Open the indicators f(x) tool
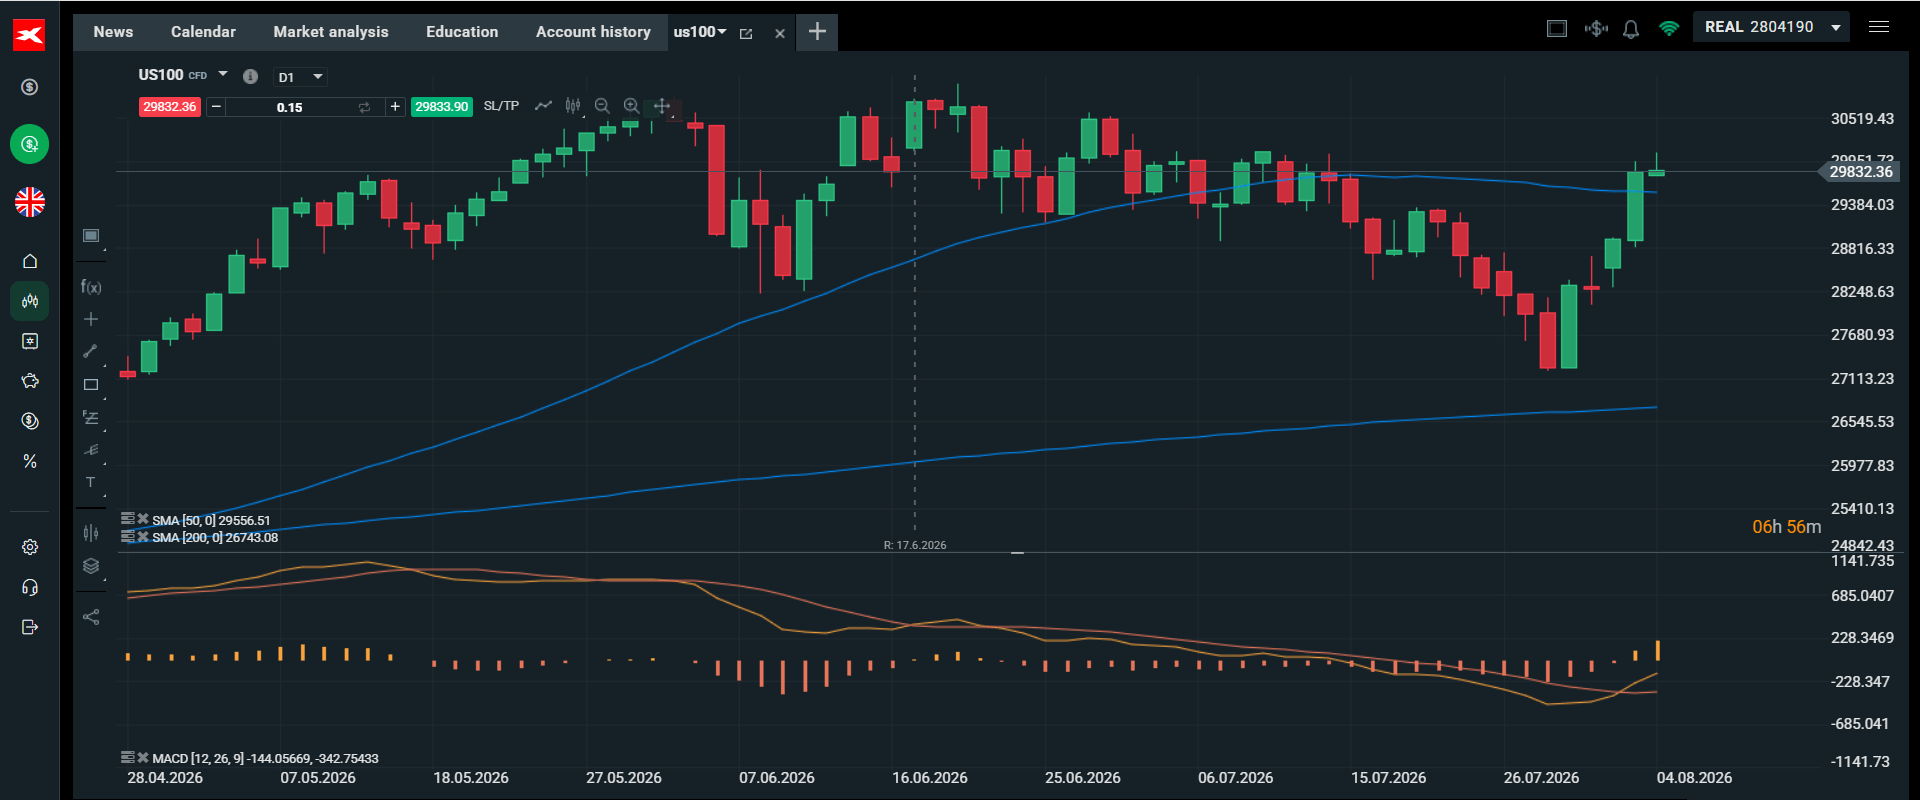 click(91, 287)
